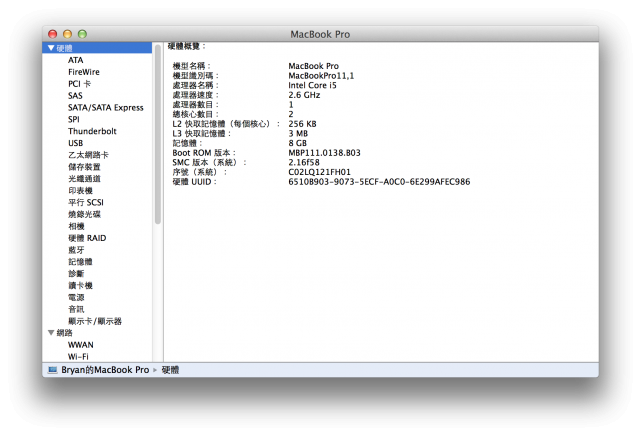Click the 硬體概覽 heading
The width and height of the screenshot is (640, 436).
click(x=186, y=46)
